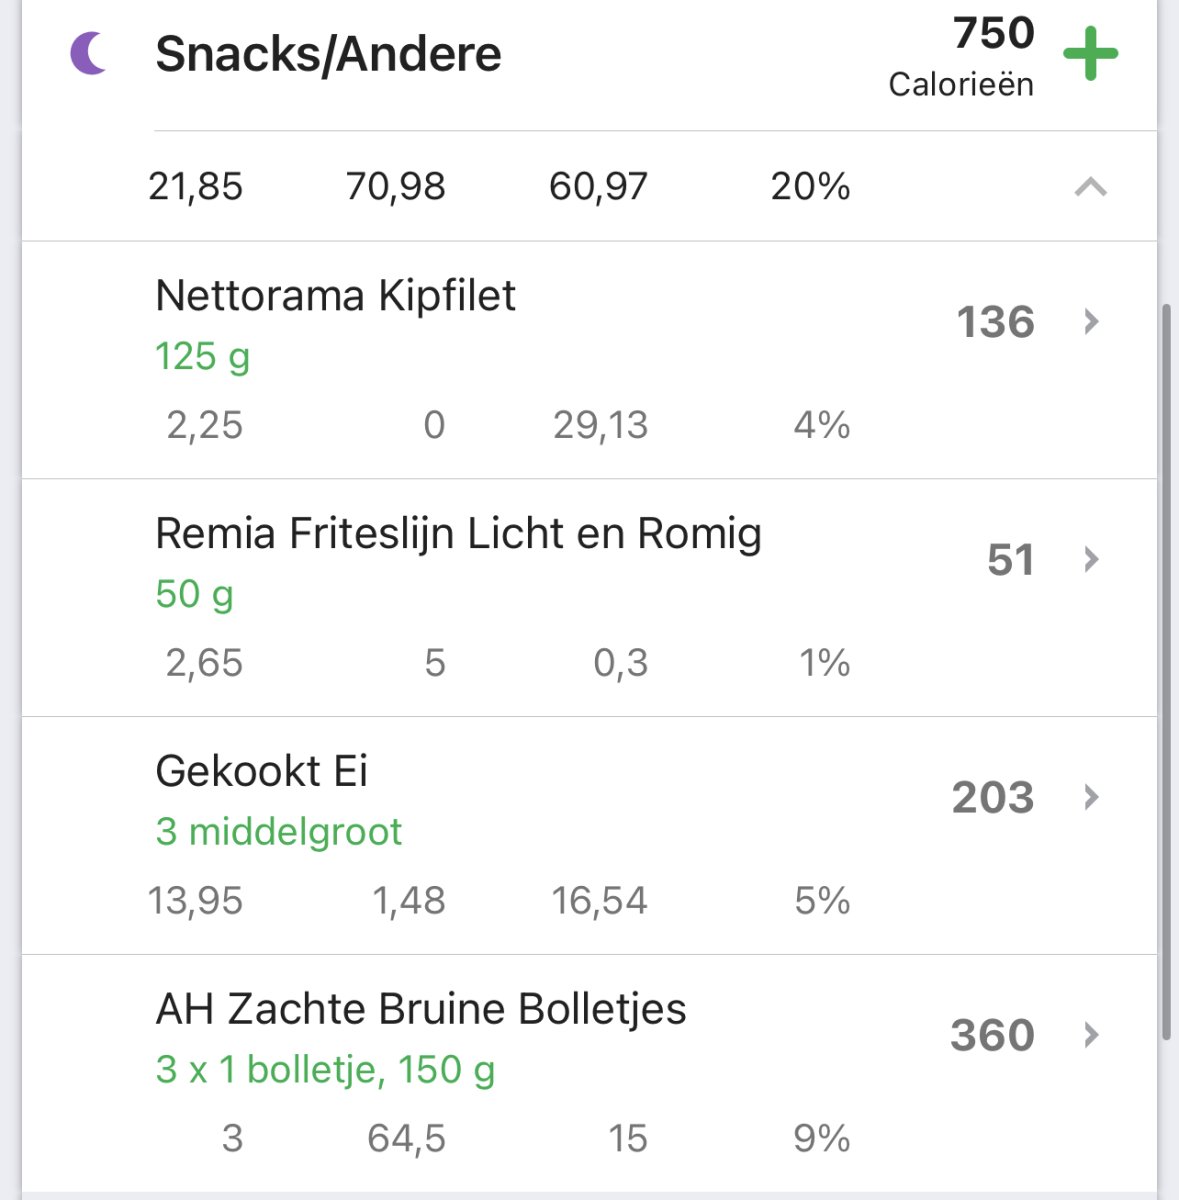This screenshot has width=1179, height=1200.
Task: Tap the Snacks/Andere heading
Action: (328, 54)
